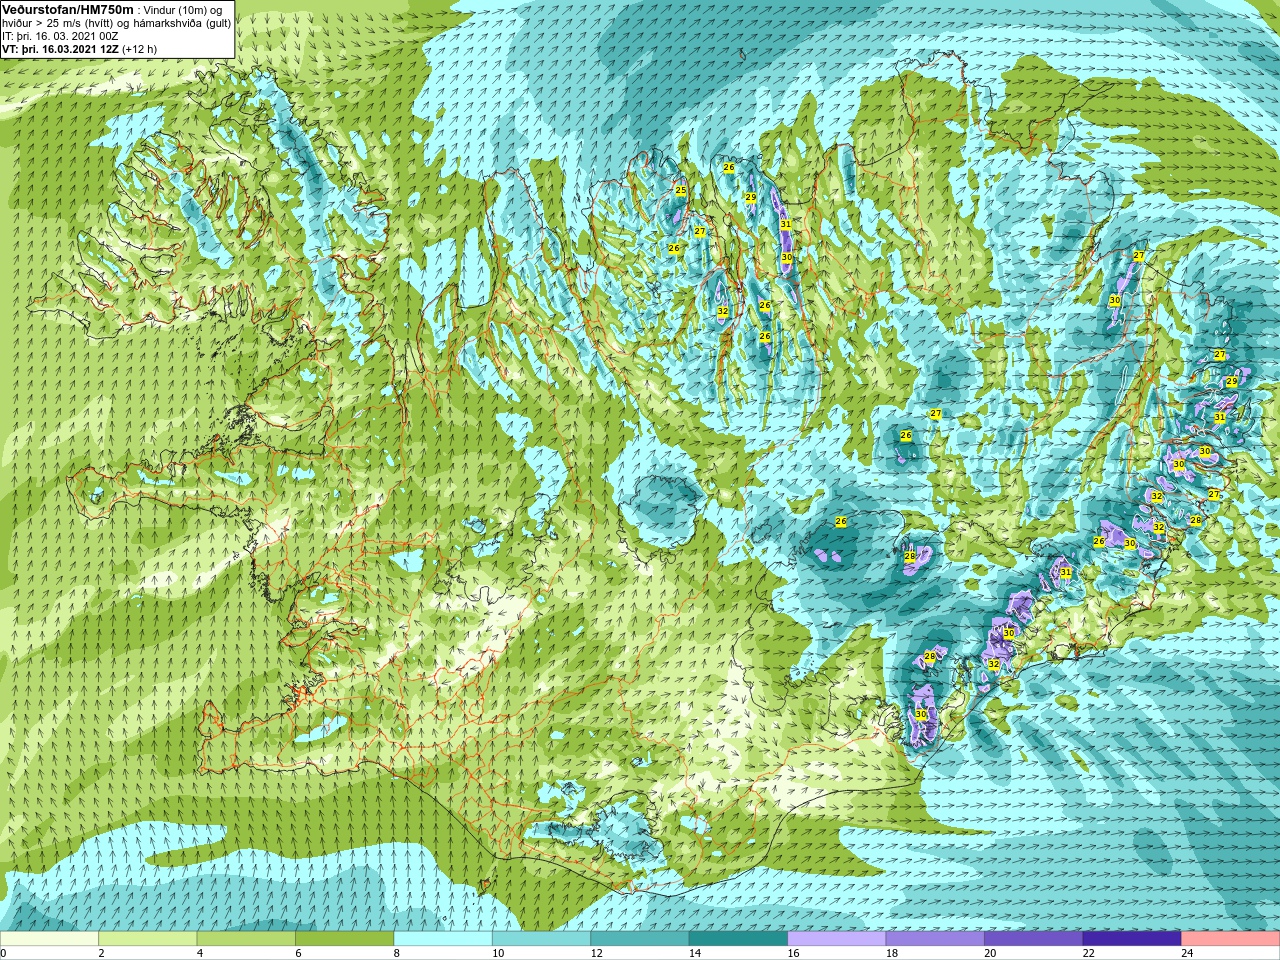Click the medium green 4–6 m/s legend swatch

(x=246, y=939)
